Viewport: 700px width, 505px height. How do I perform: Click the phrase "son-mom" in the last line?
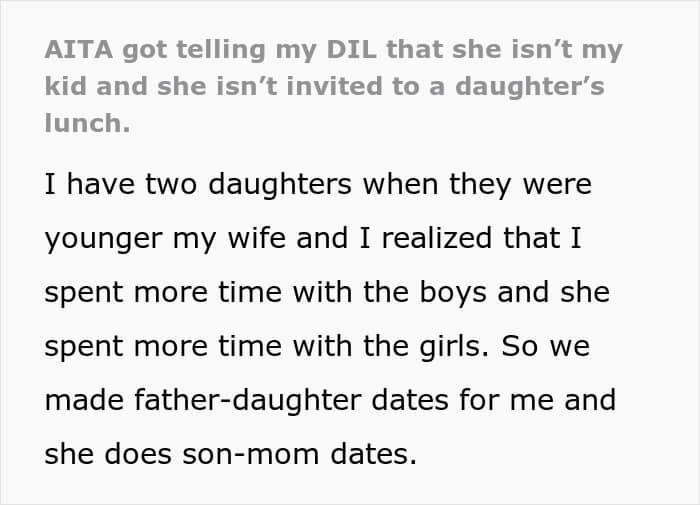(251, 454)
